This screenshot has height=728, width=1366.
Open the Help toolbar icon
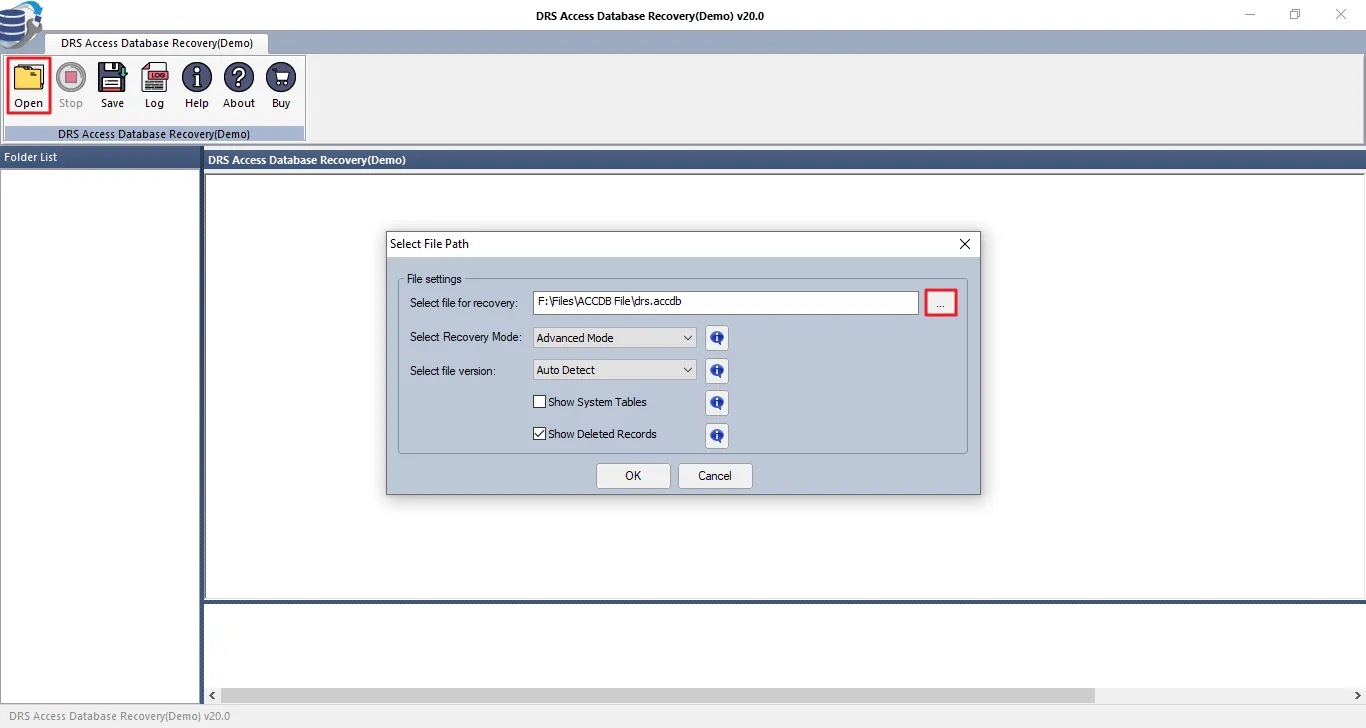197,85
